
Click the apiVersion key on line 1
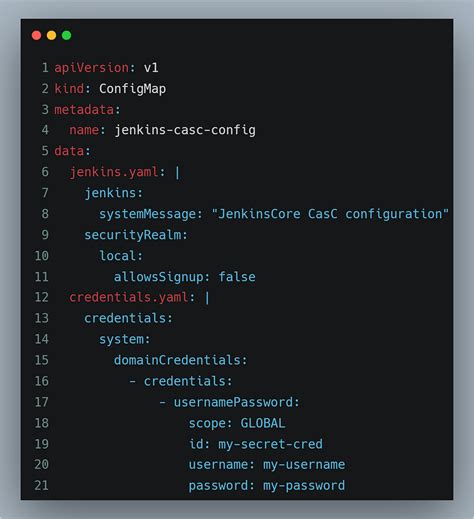[92, 68]
